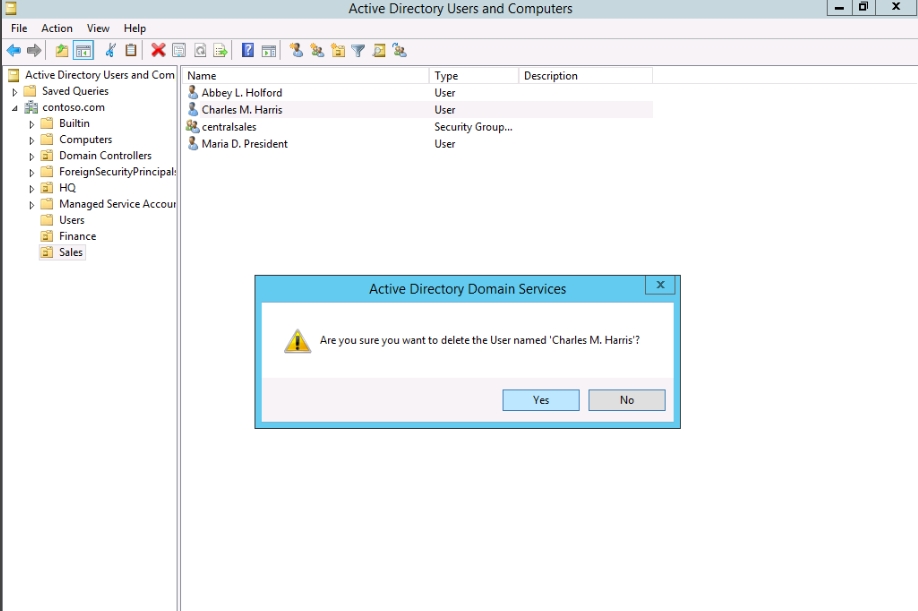Create new organizational unit icon

(338, 51)
